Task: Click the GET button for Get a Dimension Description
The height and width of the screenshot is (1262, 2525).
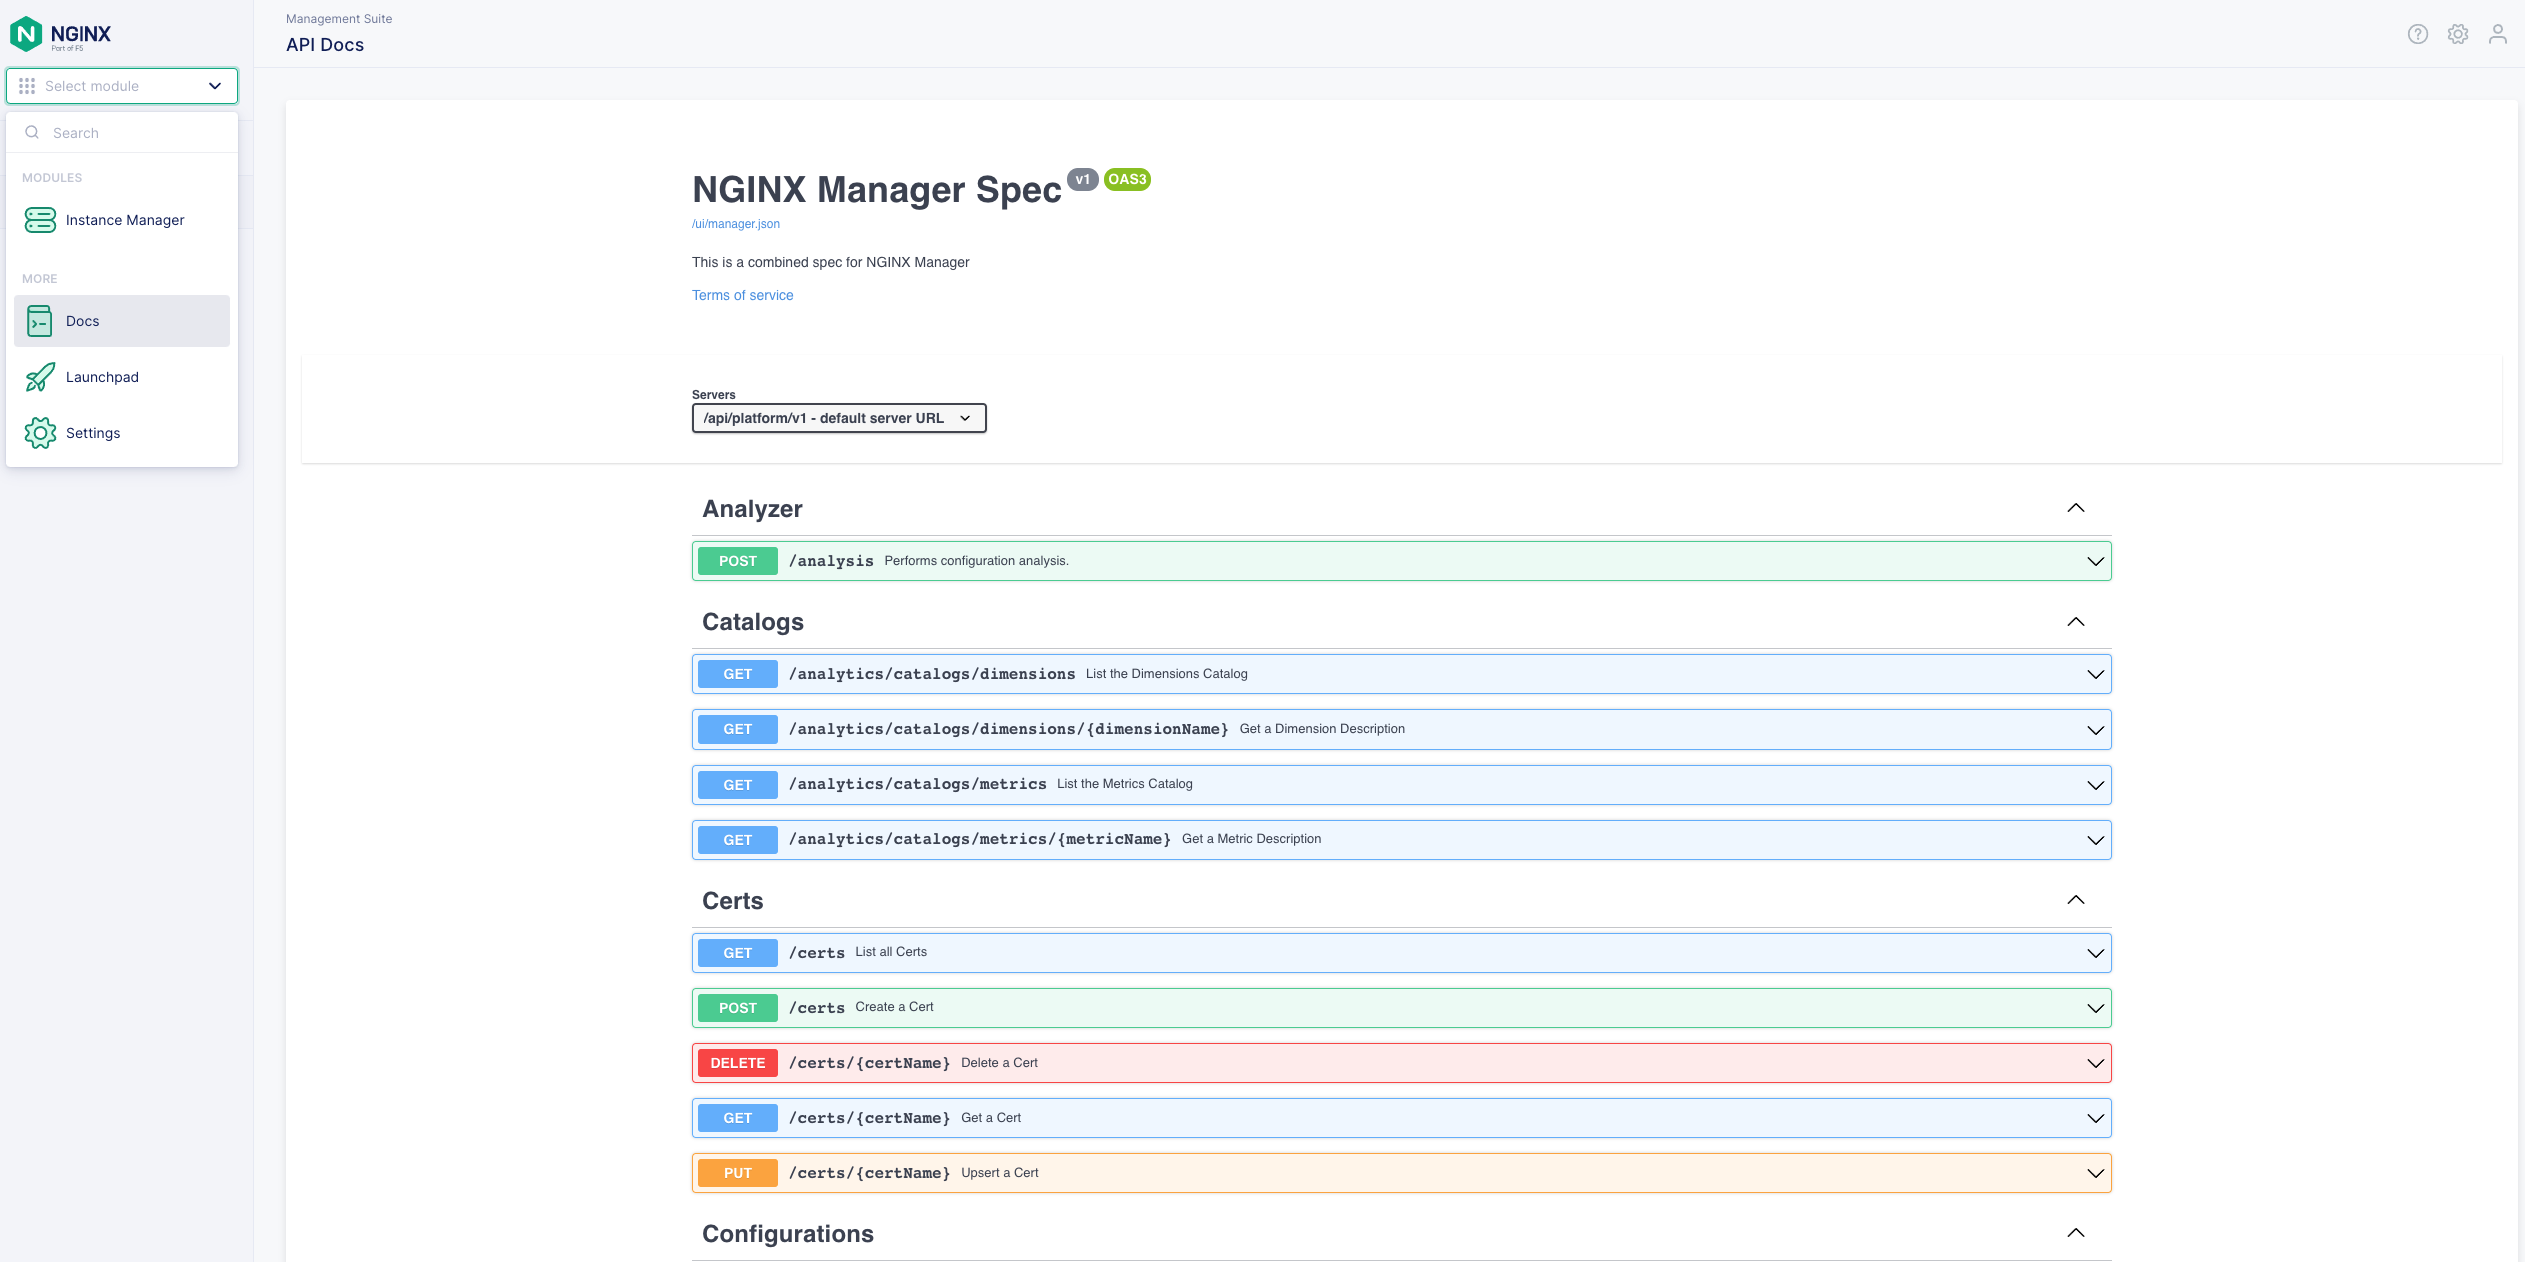Action: [x=738, y=729]
